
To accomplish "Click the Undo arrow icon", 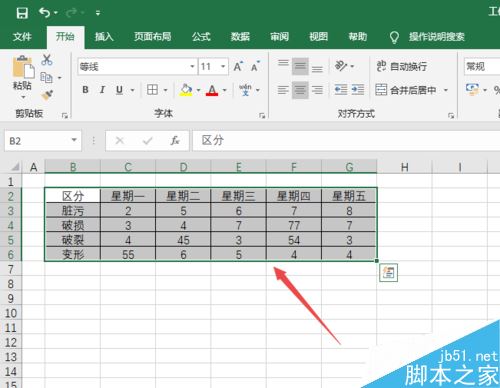I will coord(45,13).
